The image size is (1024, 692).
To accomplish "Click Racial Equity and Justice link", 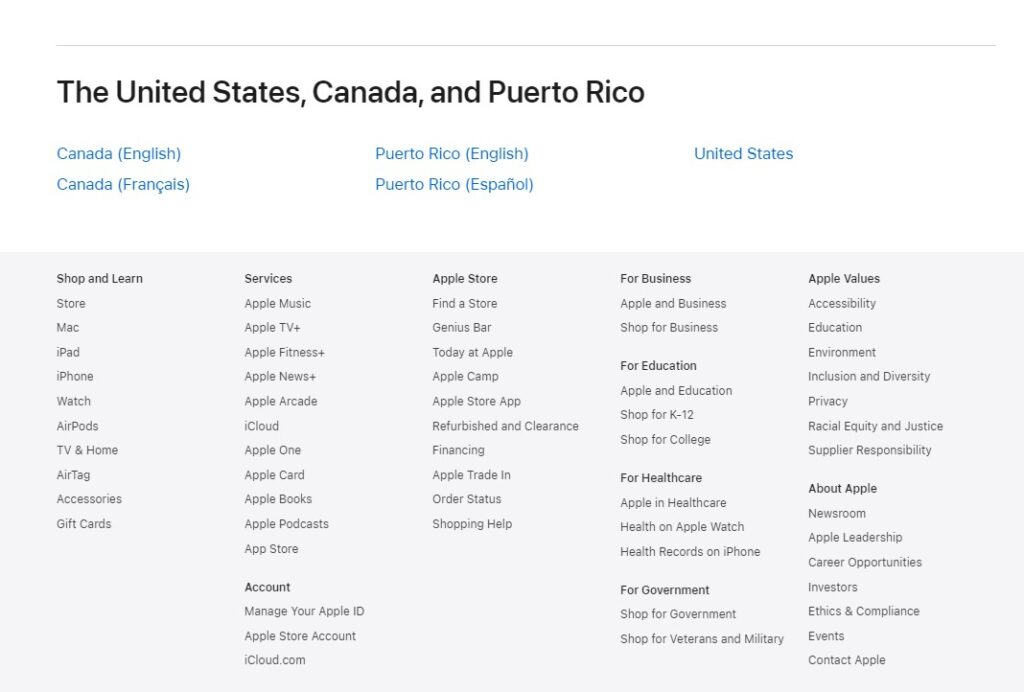I will click(875, 426).
